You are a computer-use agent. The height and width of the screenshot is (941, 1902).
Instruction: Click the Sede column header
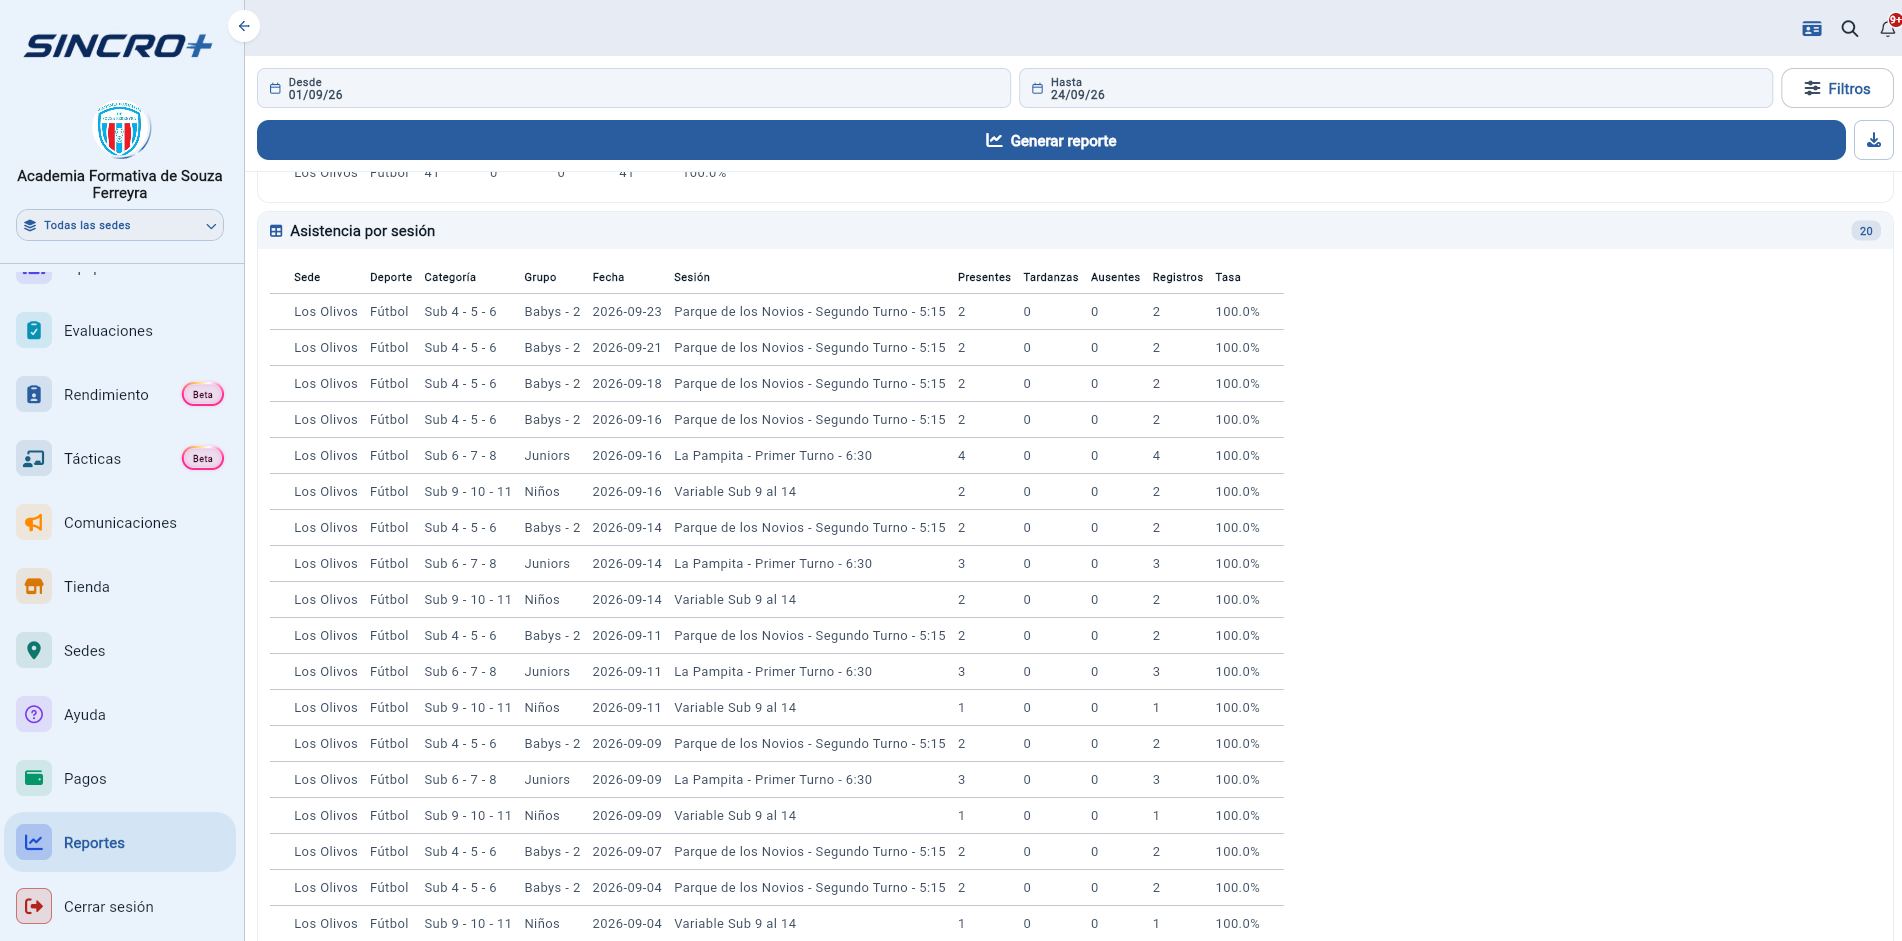pos(307,277)
